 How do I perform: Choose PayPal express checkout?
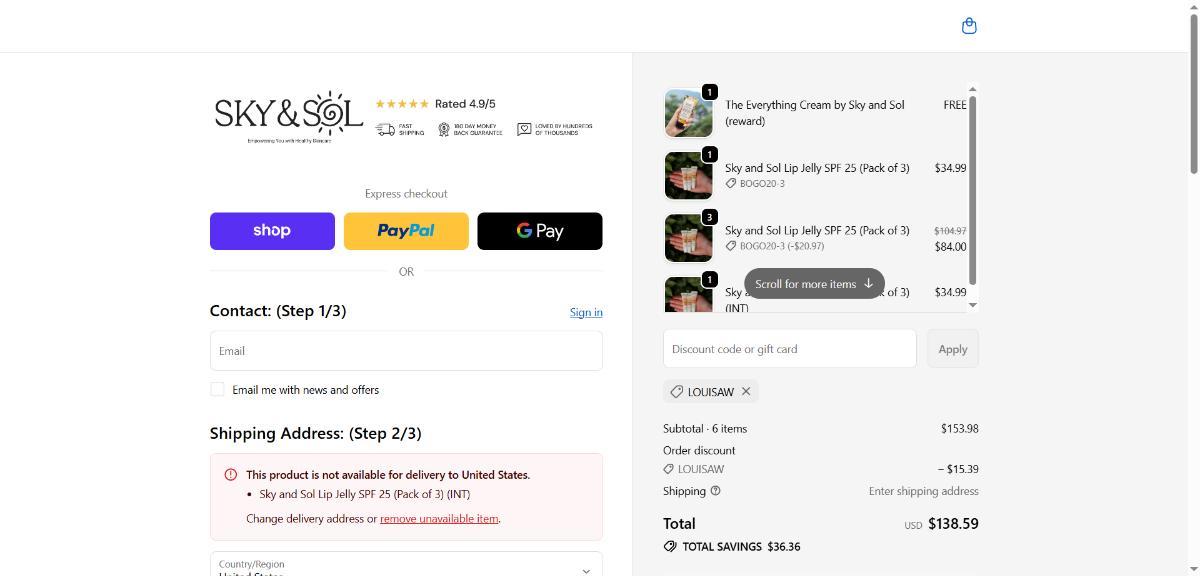(406, 231)
